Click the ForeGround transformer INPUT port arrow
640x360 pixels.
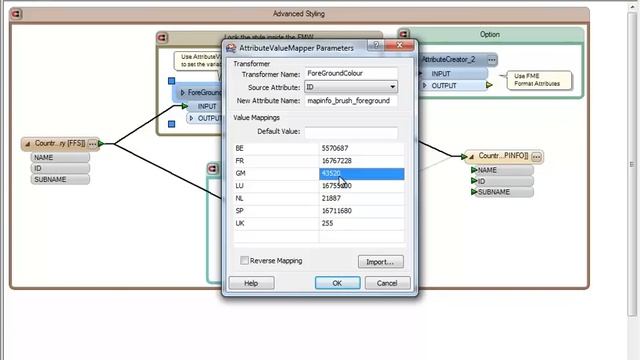(184, 106)
